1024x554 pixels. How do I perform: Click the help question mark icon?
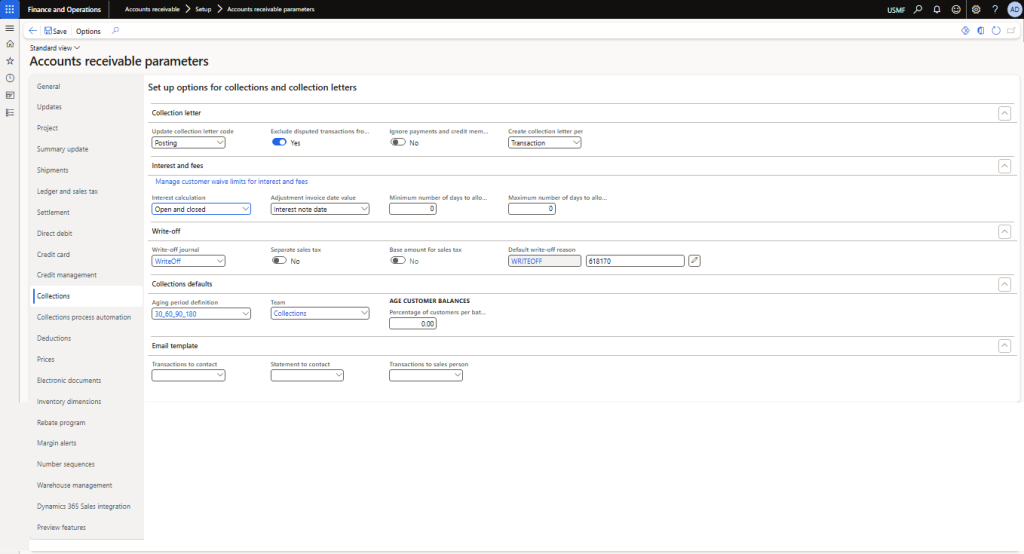995,9
